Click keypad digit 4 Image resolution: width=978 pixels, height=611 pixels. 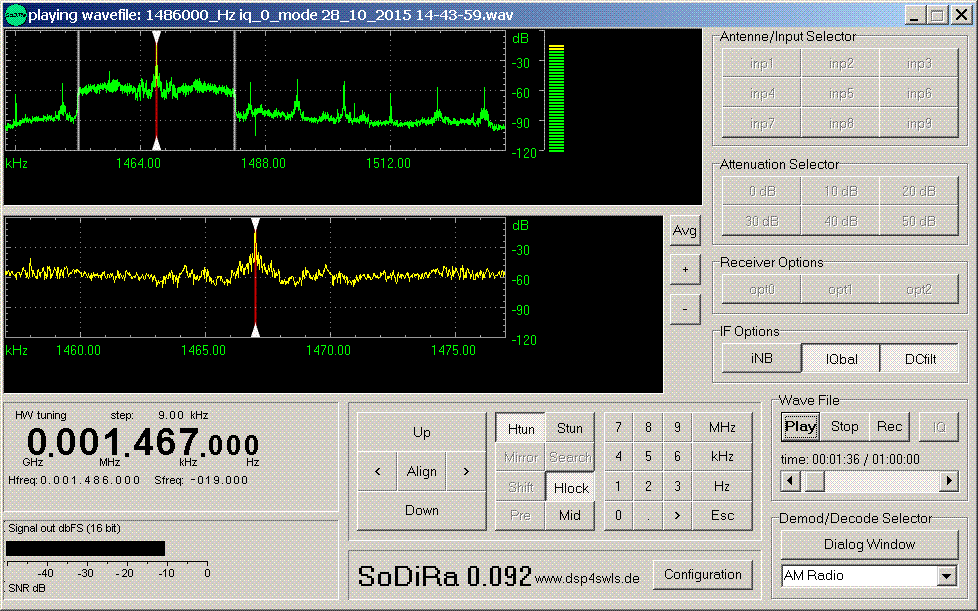[x=618, y=457]
